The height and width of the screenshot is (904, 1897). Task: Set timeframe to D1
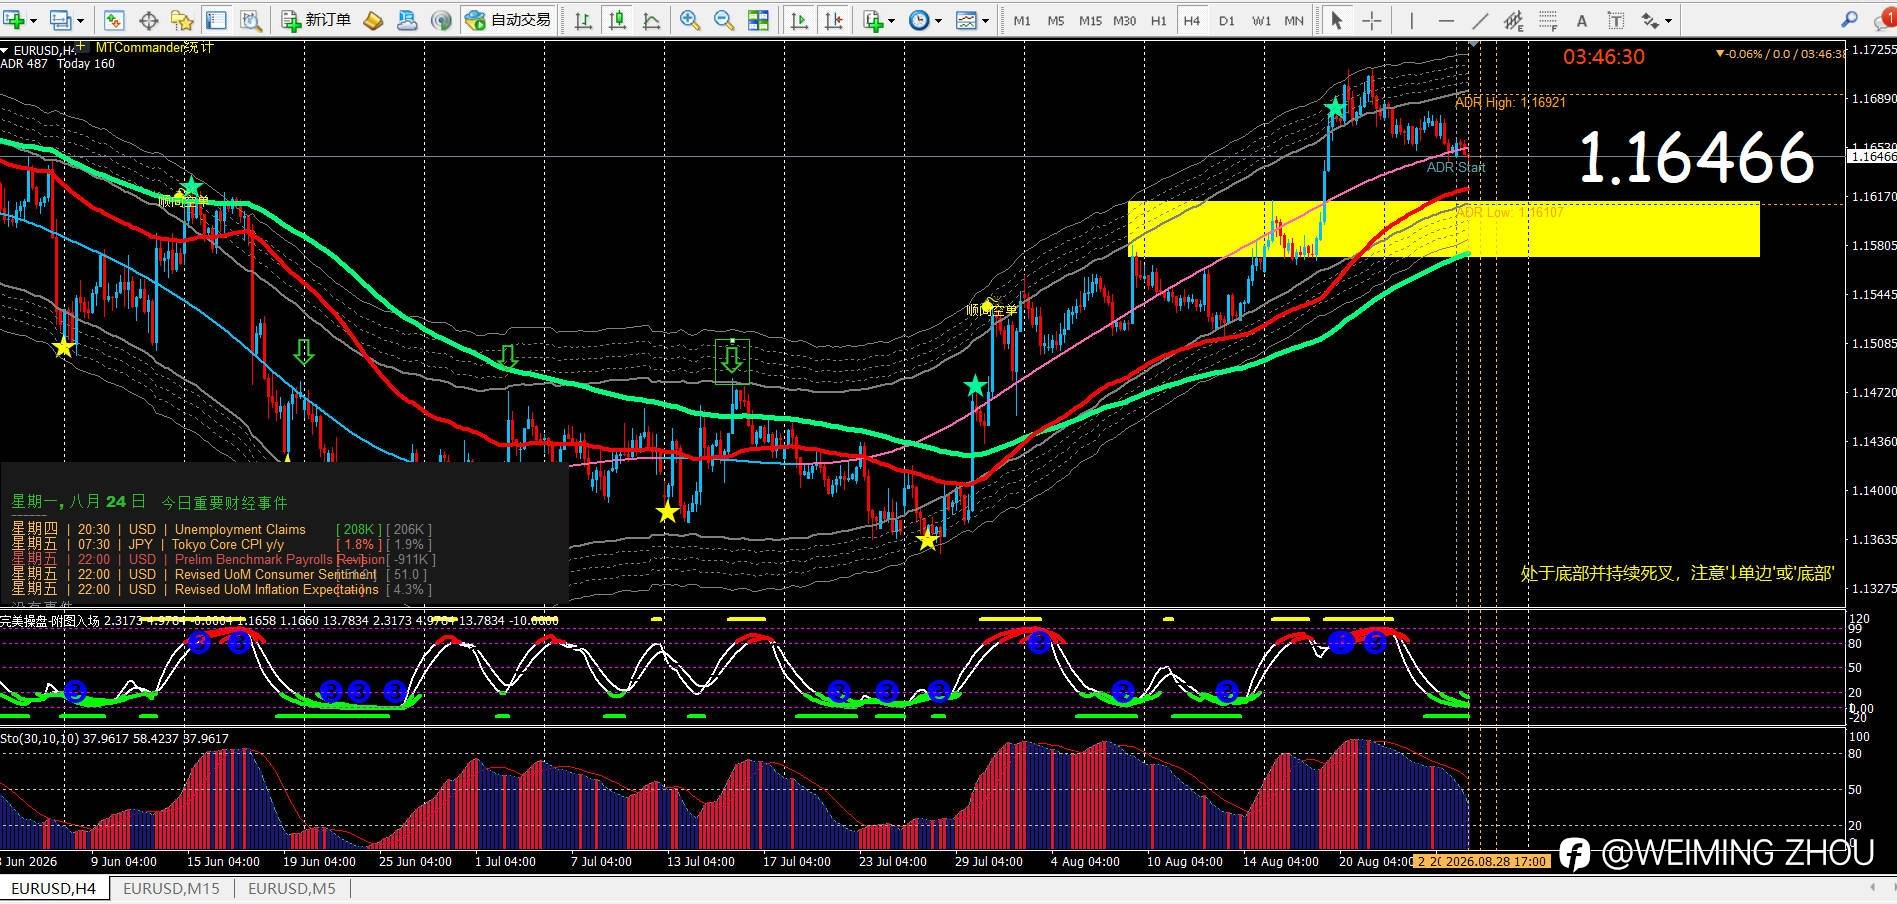pyautogui.click(x=1227, y=20)
